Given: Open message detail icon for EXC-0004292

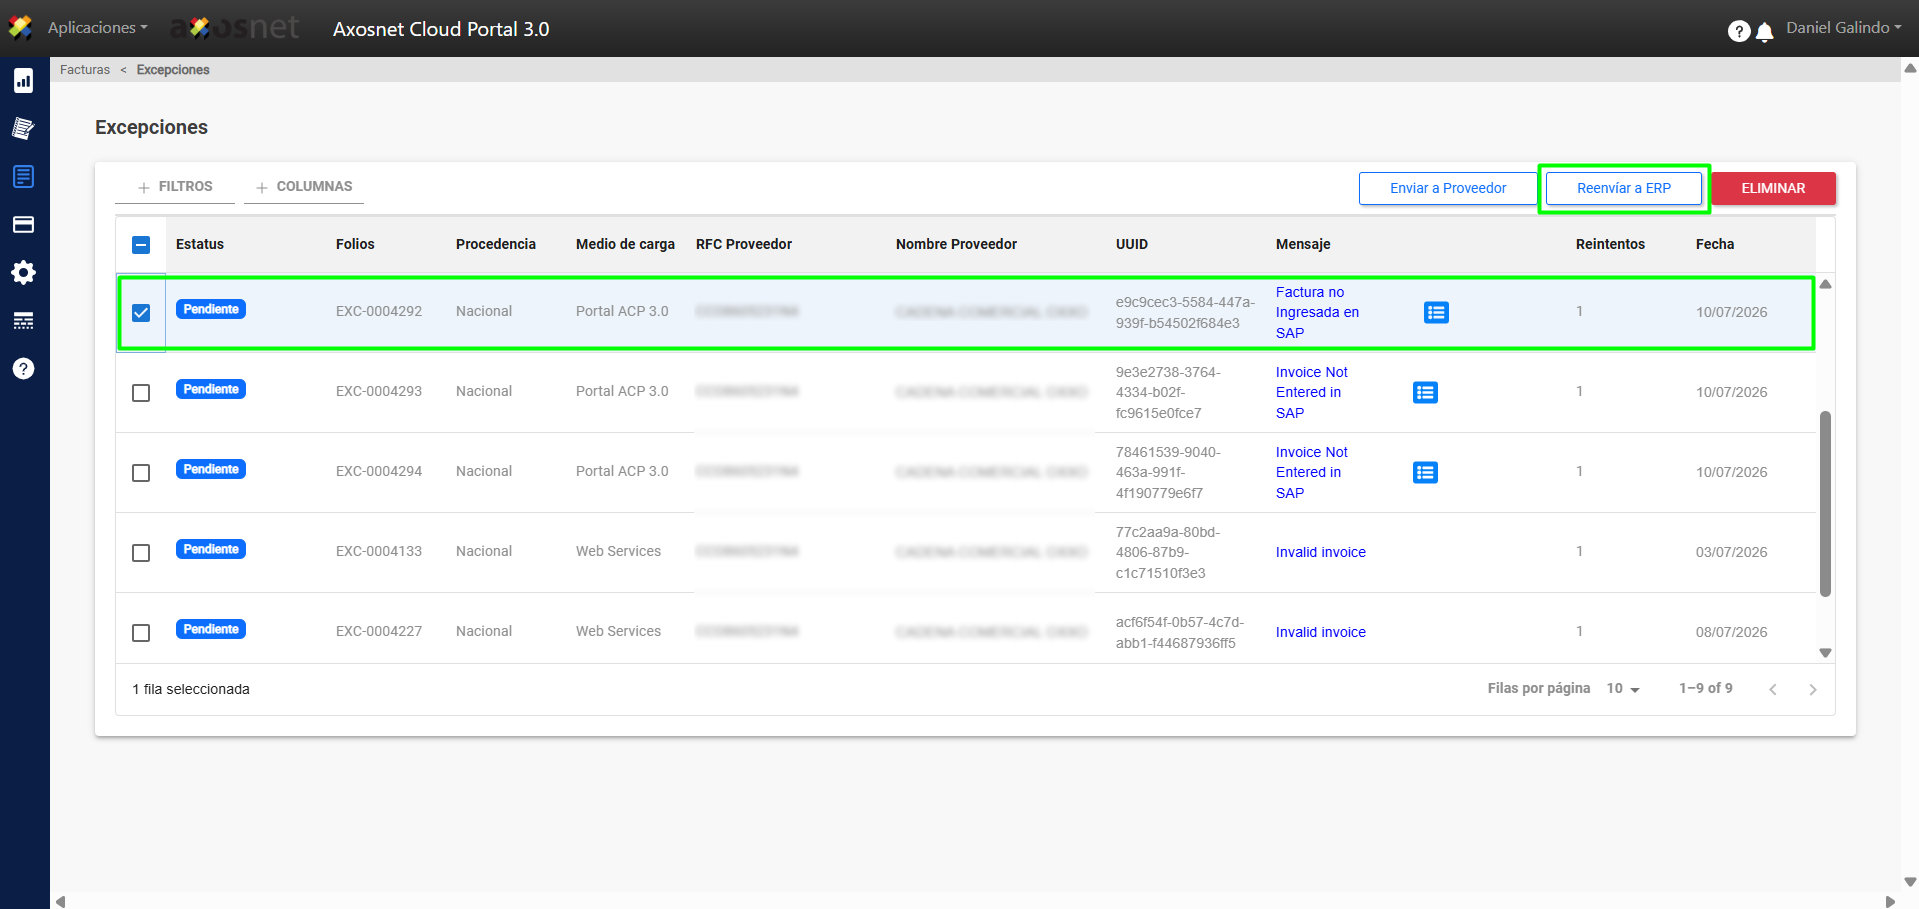Looking at the screenshot, I should pyautogui.click(x=1436, y=313).
